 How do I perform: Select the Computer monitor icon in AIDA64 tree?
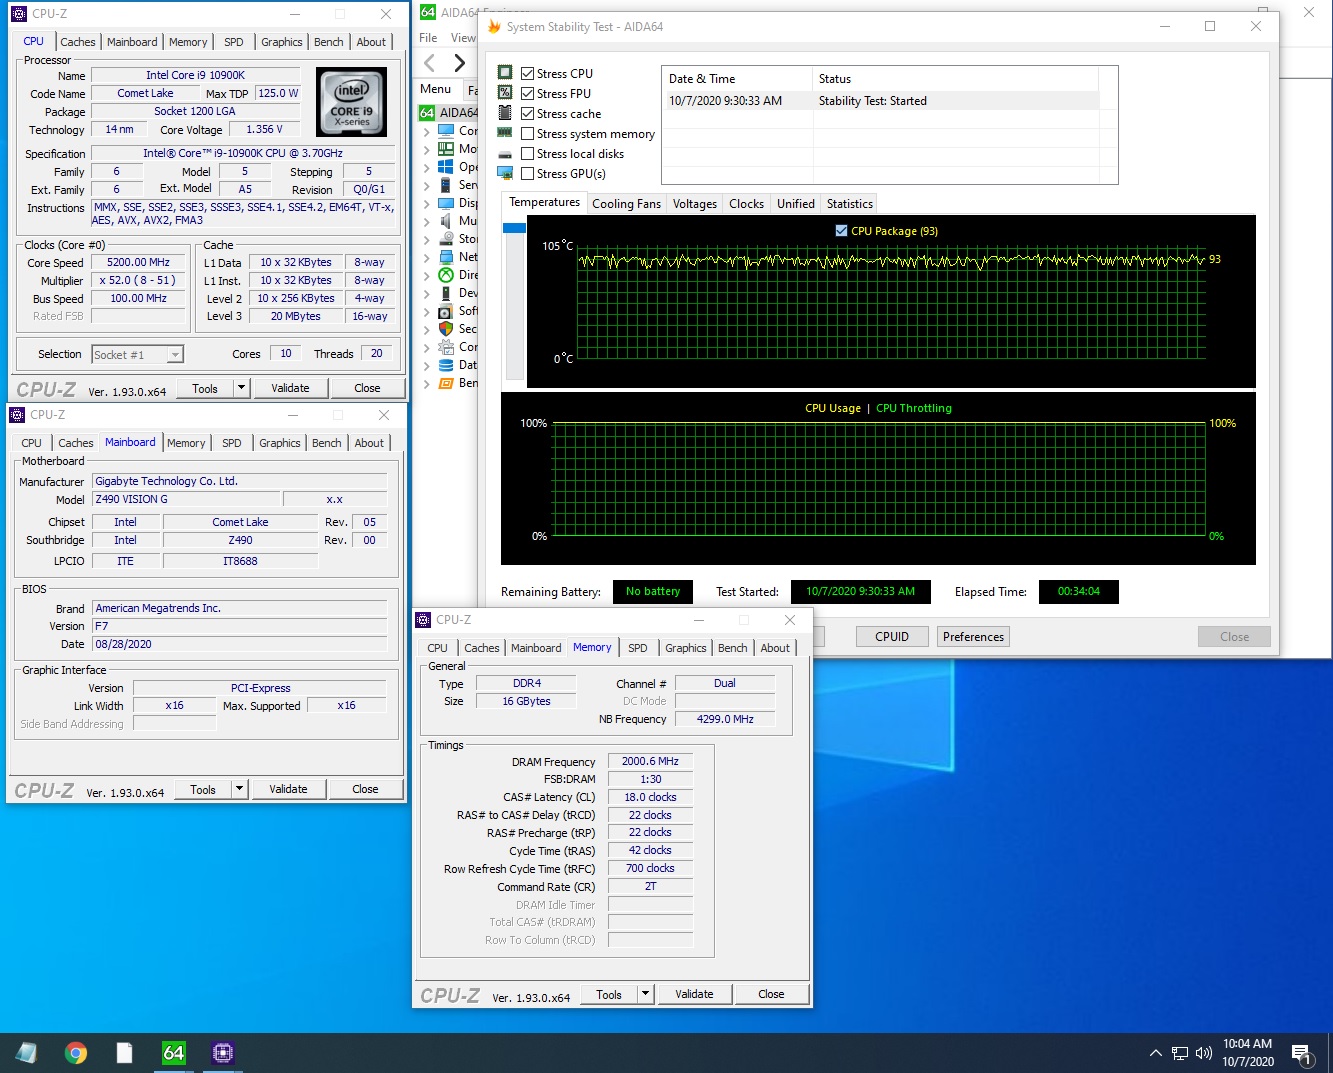click(446, 131)
